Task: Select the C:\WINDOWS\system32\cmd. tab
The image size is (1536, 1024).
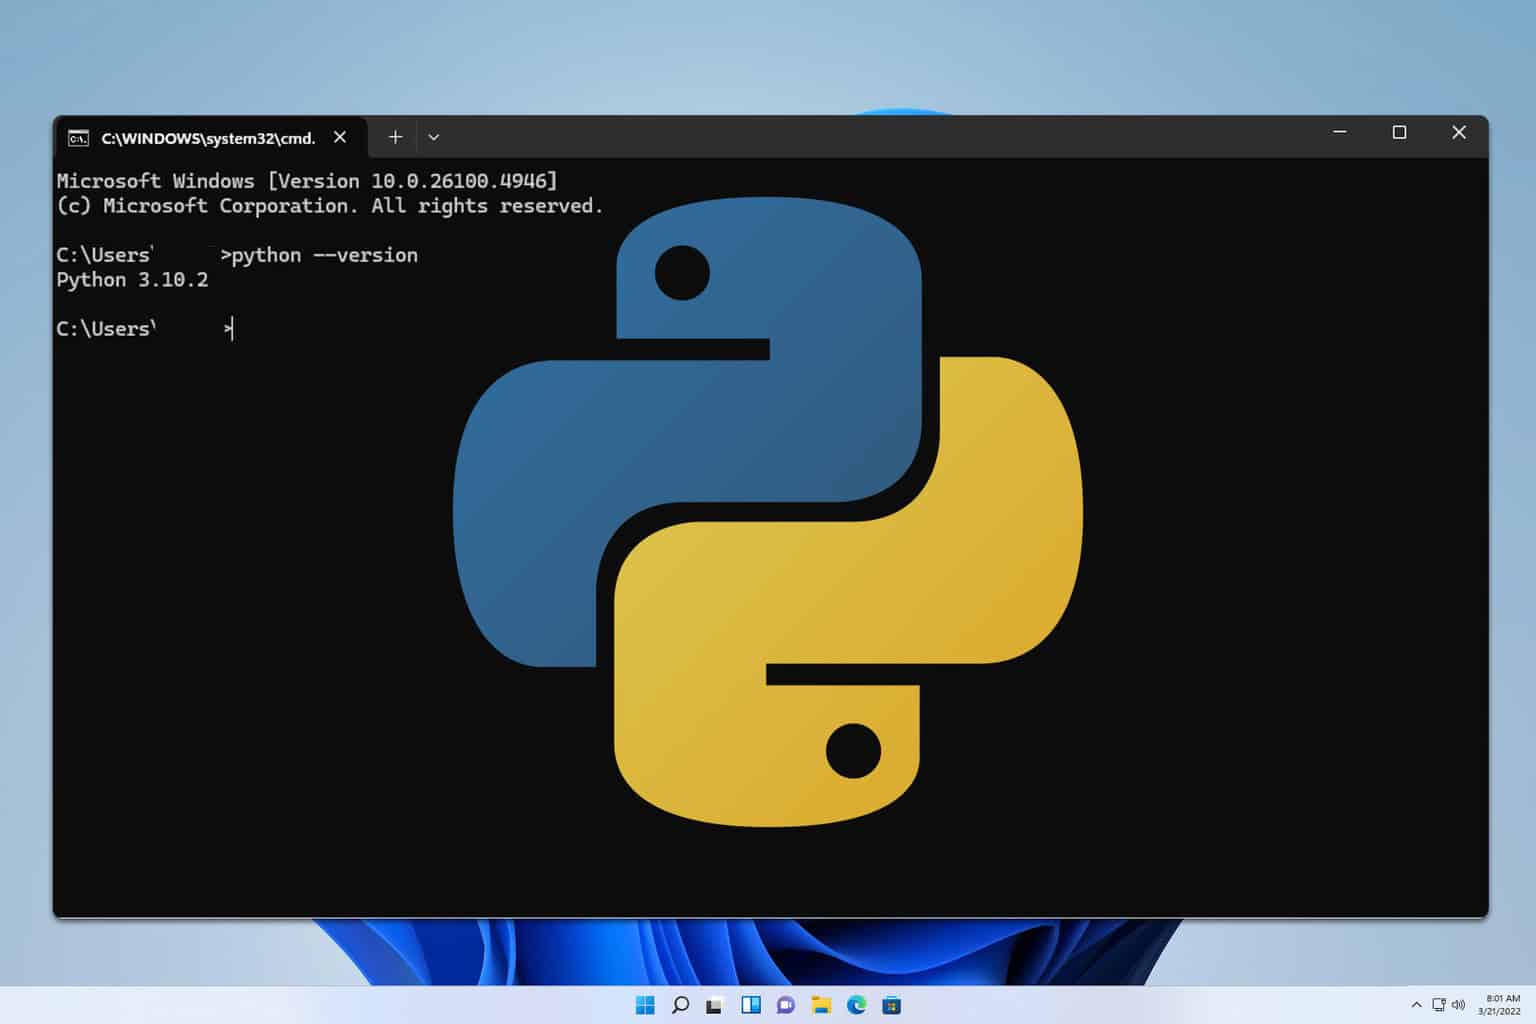Action: pos(208,138)
